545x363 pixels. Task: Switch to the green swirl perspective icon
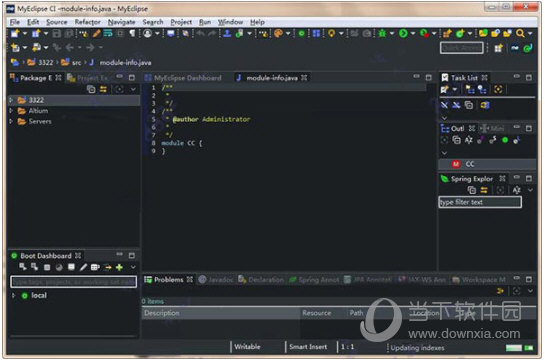coord(528,48)
